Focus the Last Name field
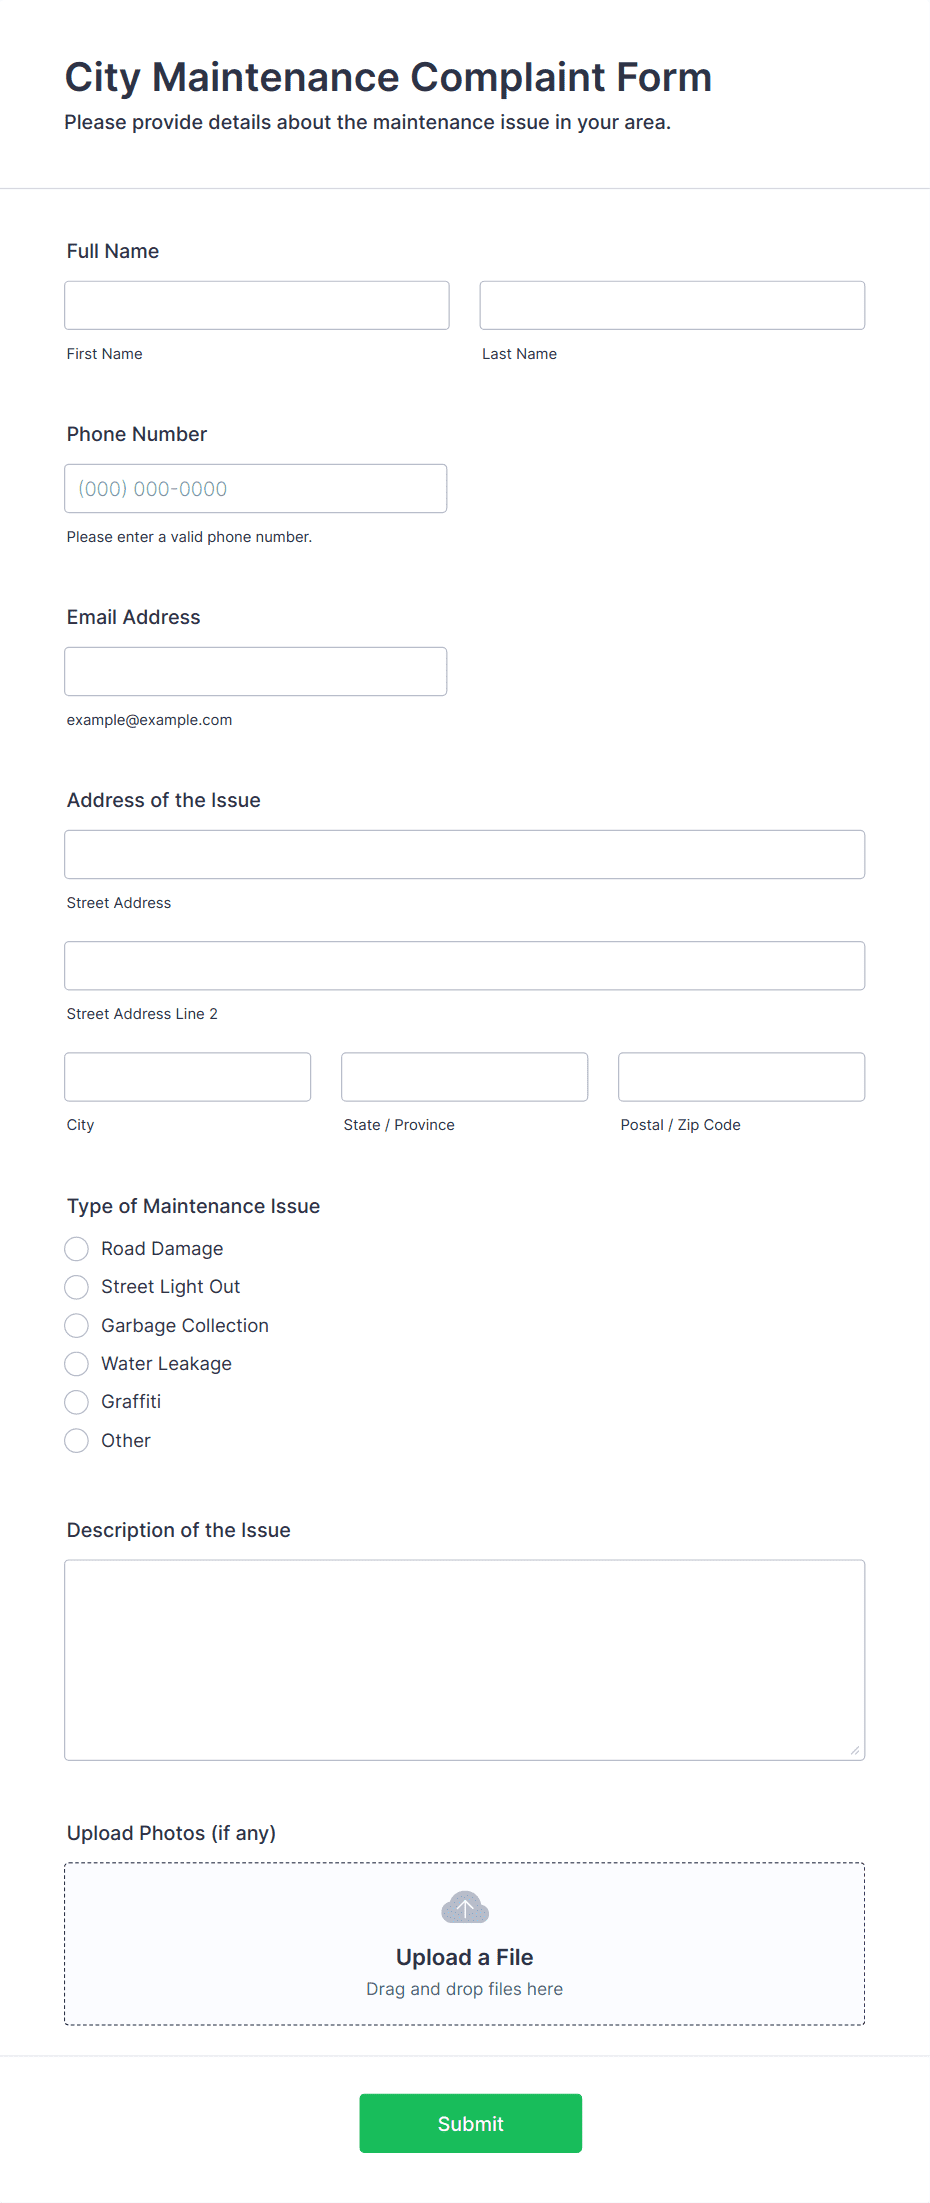Screen dimensions: 930x2203 [671, 304]
